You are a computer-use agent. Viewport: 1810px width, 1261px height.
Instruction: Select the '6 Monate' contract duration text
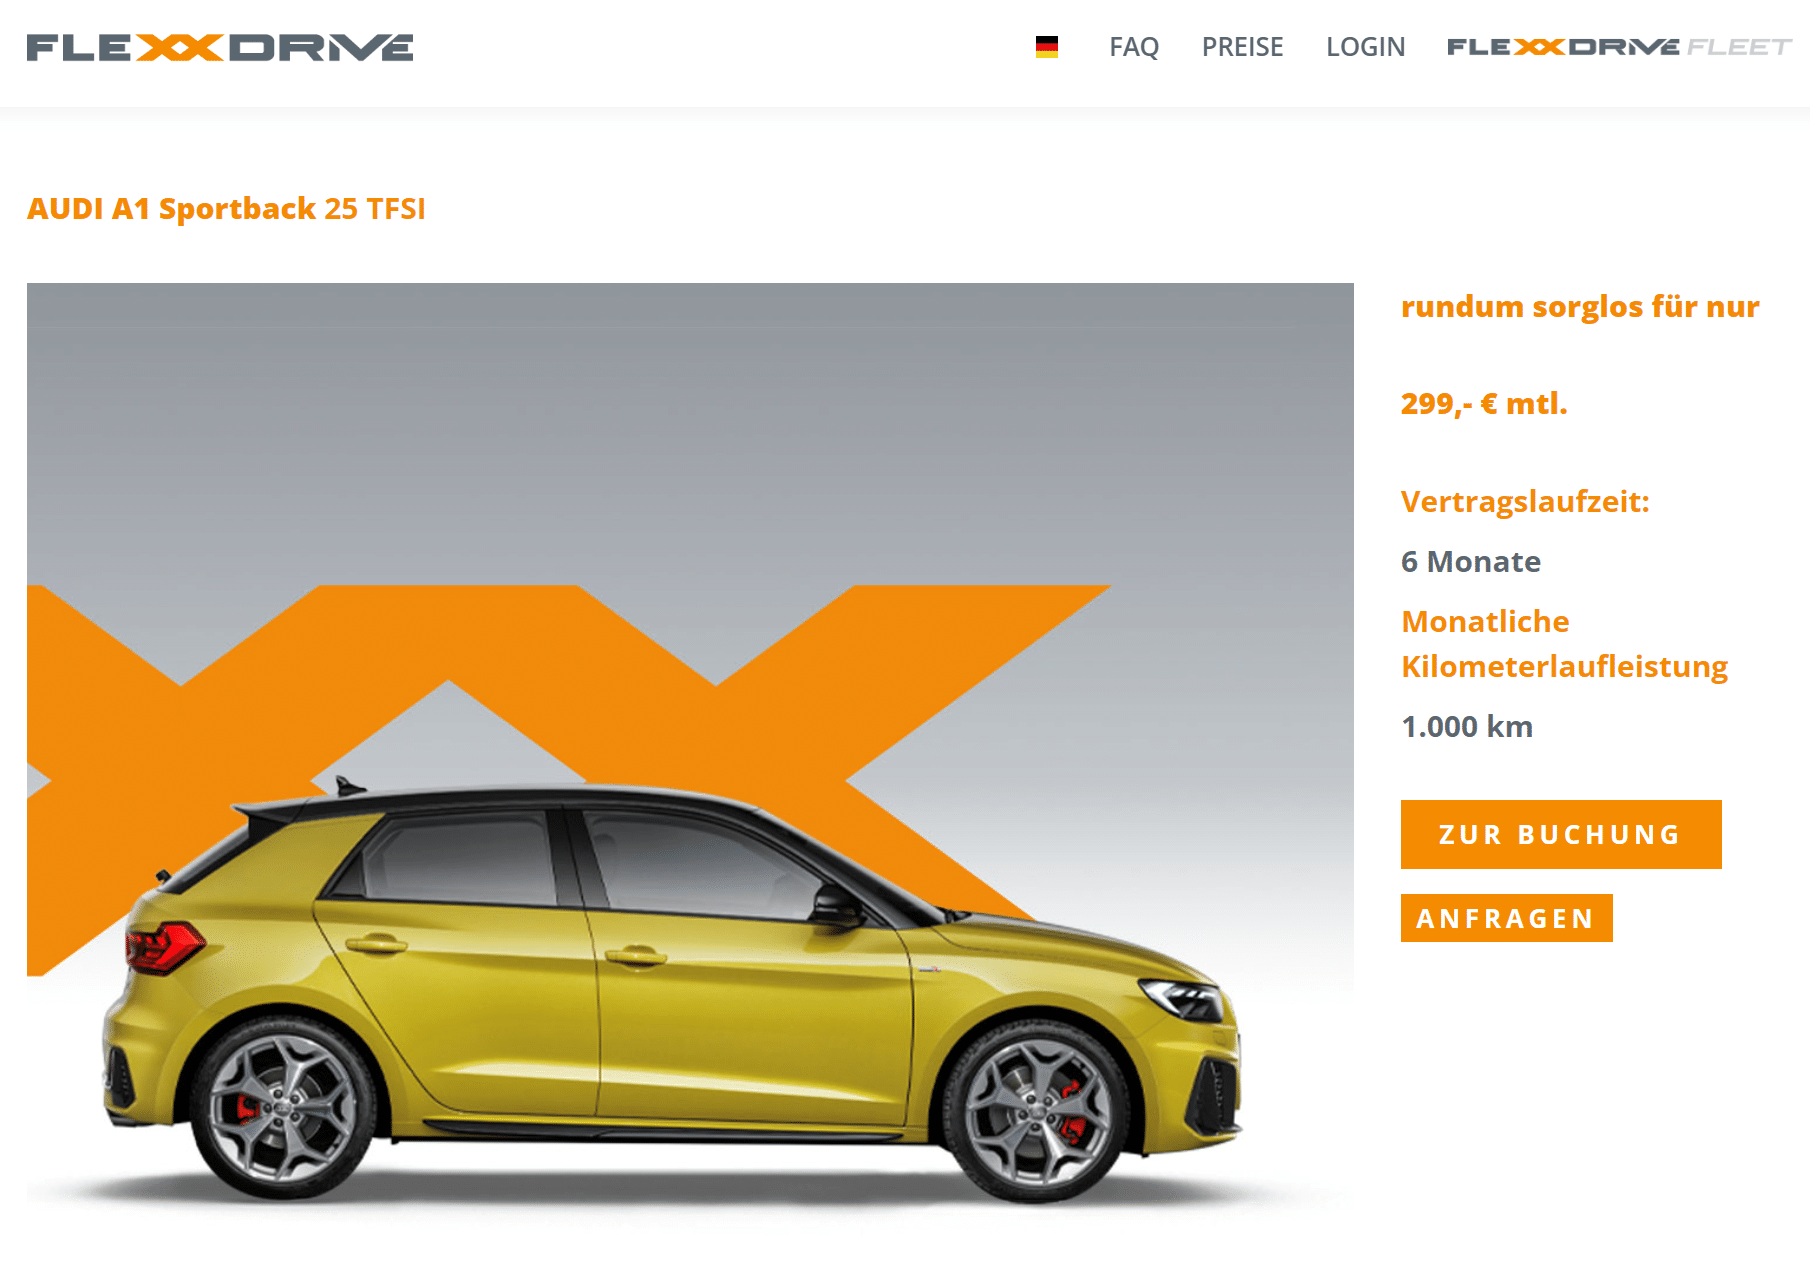1471,561
